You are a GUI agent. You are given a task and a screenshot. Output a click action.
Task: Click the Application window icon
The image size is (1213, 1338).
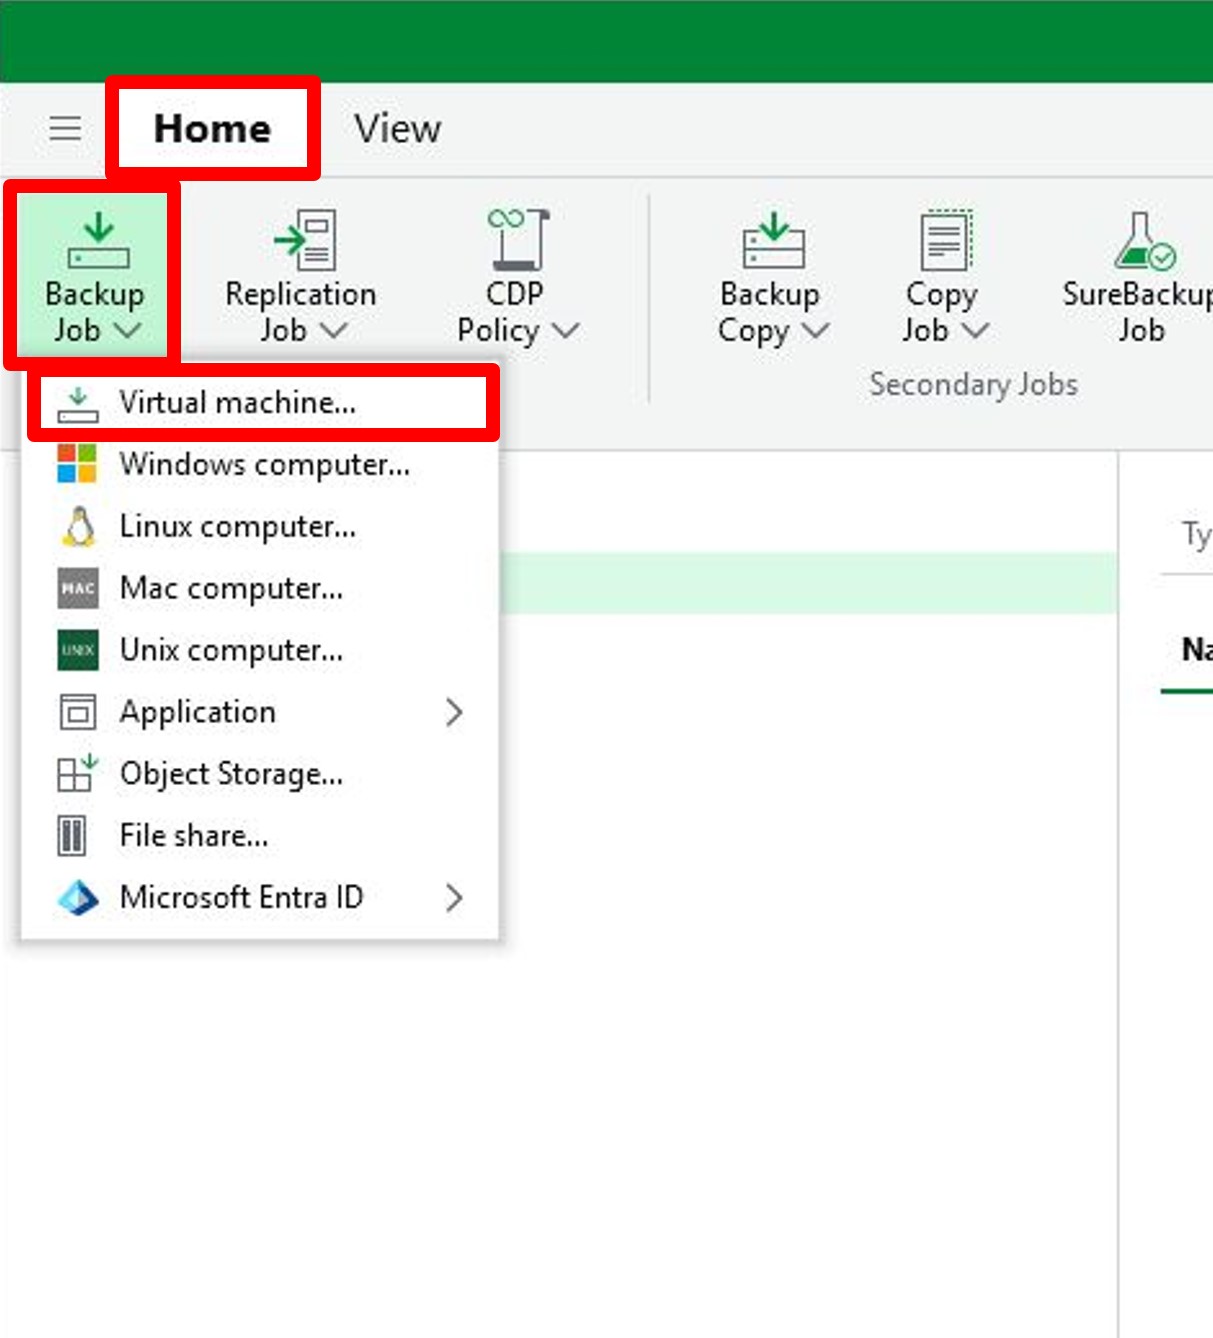77,712
